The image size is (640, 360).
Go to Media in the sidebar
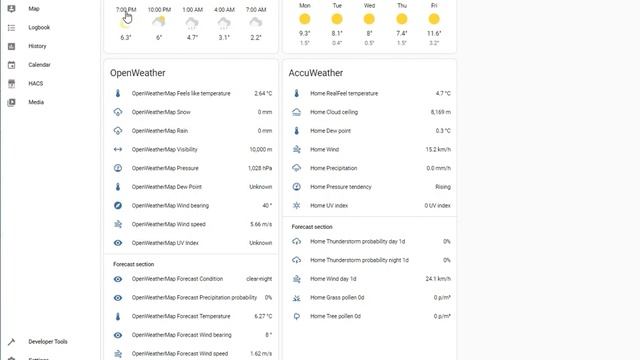click(36, 102)
